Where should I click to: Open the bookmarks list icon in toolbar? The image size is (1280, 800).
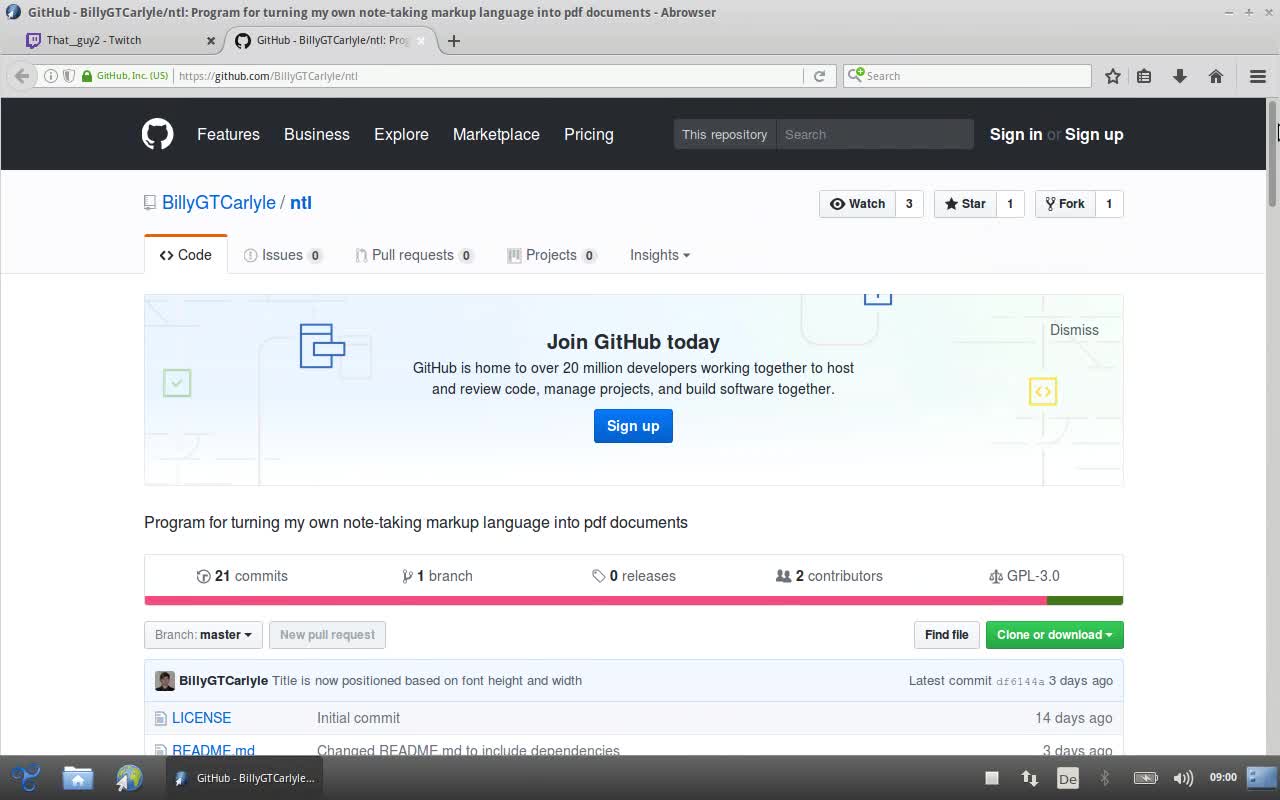point(1144,76)
